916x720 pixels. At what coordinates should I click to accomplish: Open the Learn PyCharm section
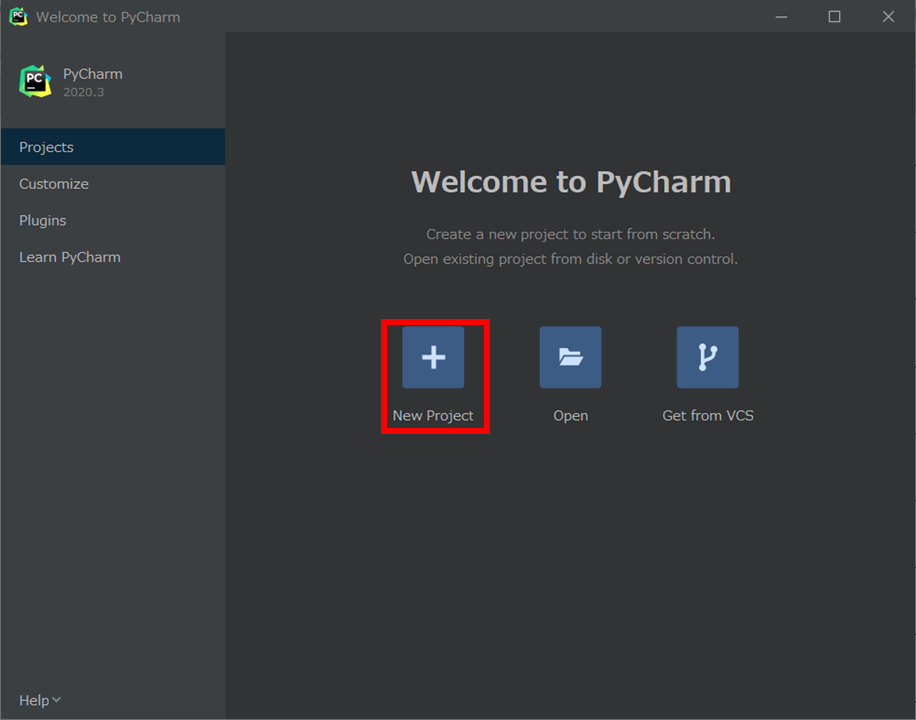pos(69,257)
